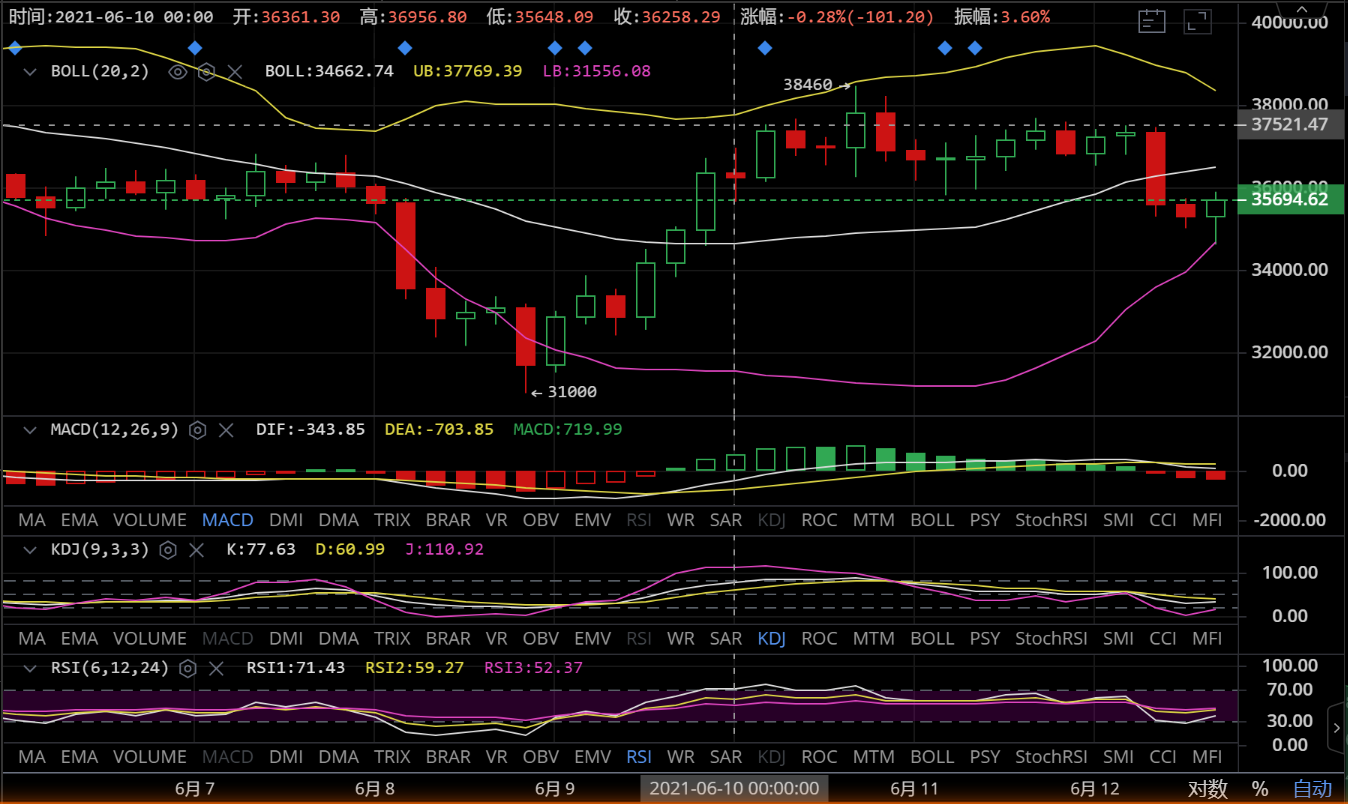Switch MACD pane to the StochRSI indicator
Viewport: 1348px width, 804px height.
point(1051,520)
